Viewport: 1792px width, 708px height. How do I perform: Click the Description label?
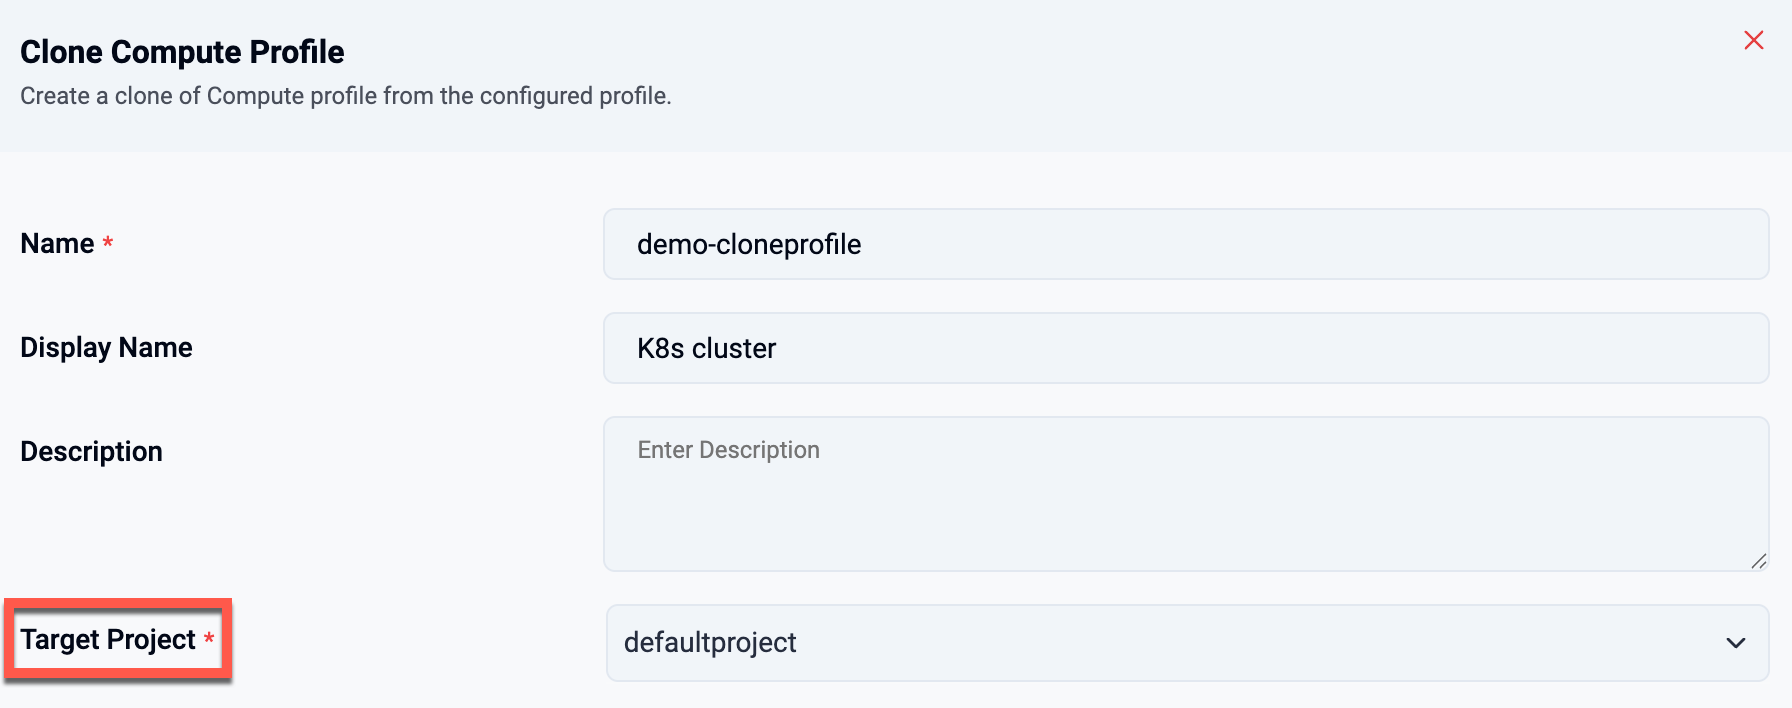click(x=91, y=451)
